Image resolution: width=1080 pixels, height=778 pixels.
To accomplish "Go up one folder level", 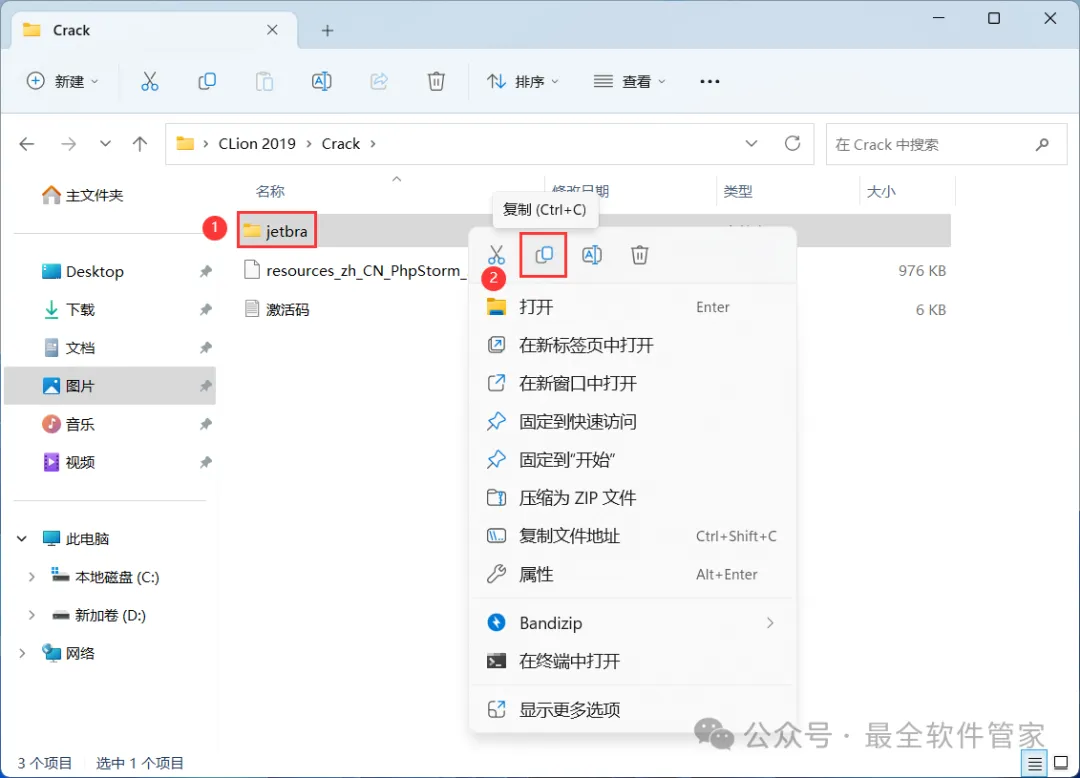I will coord(140,144).
